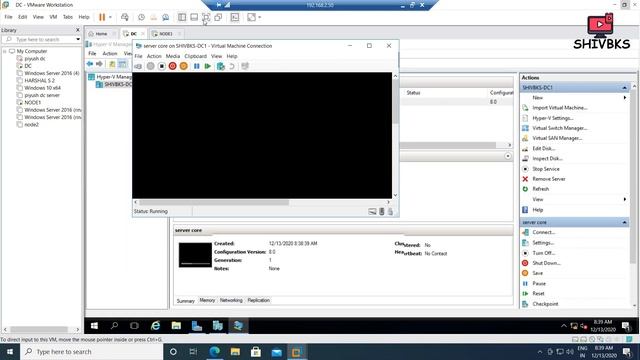Switch to the Memory tab in details pane
This screenshot has width=640, height=360.
click(207, 300)
